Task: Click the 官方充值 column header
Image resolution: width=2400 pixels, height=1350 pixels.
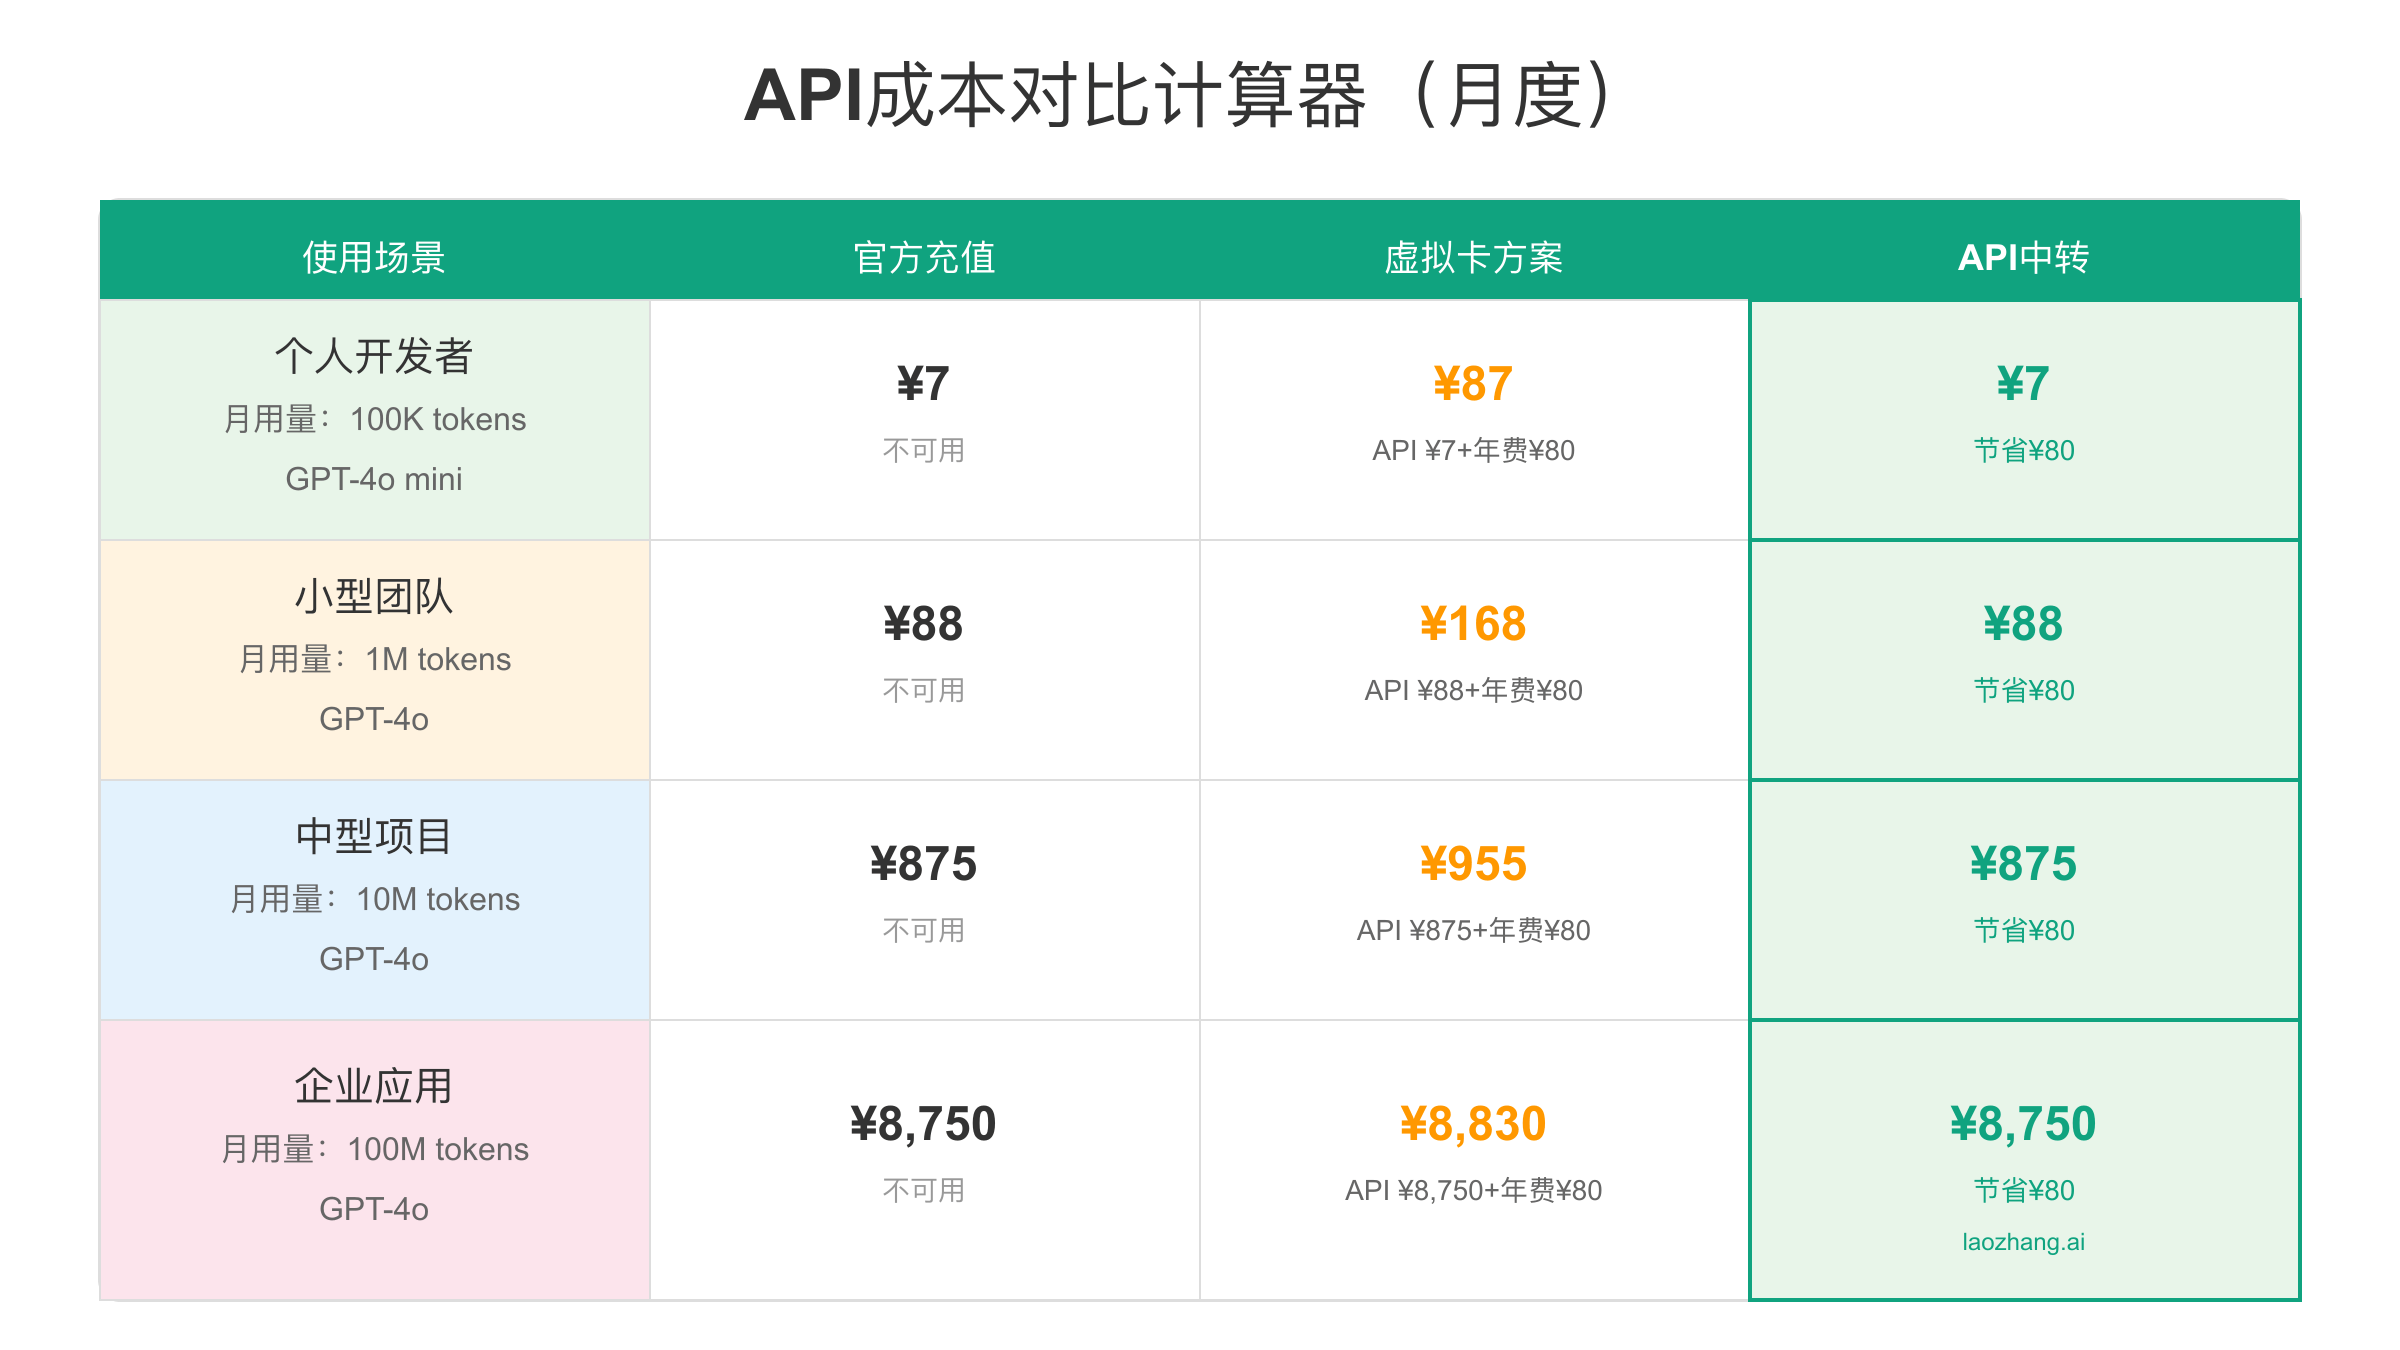Action: (x=924, y=257)
